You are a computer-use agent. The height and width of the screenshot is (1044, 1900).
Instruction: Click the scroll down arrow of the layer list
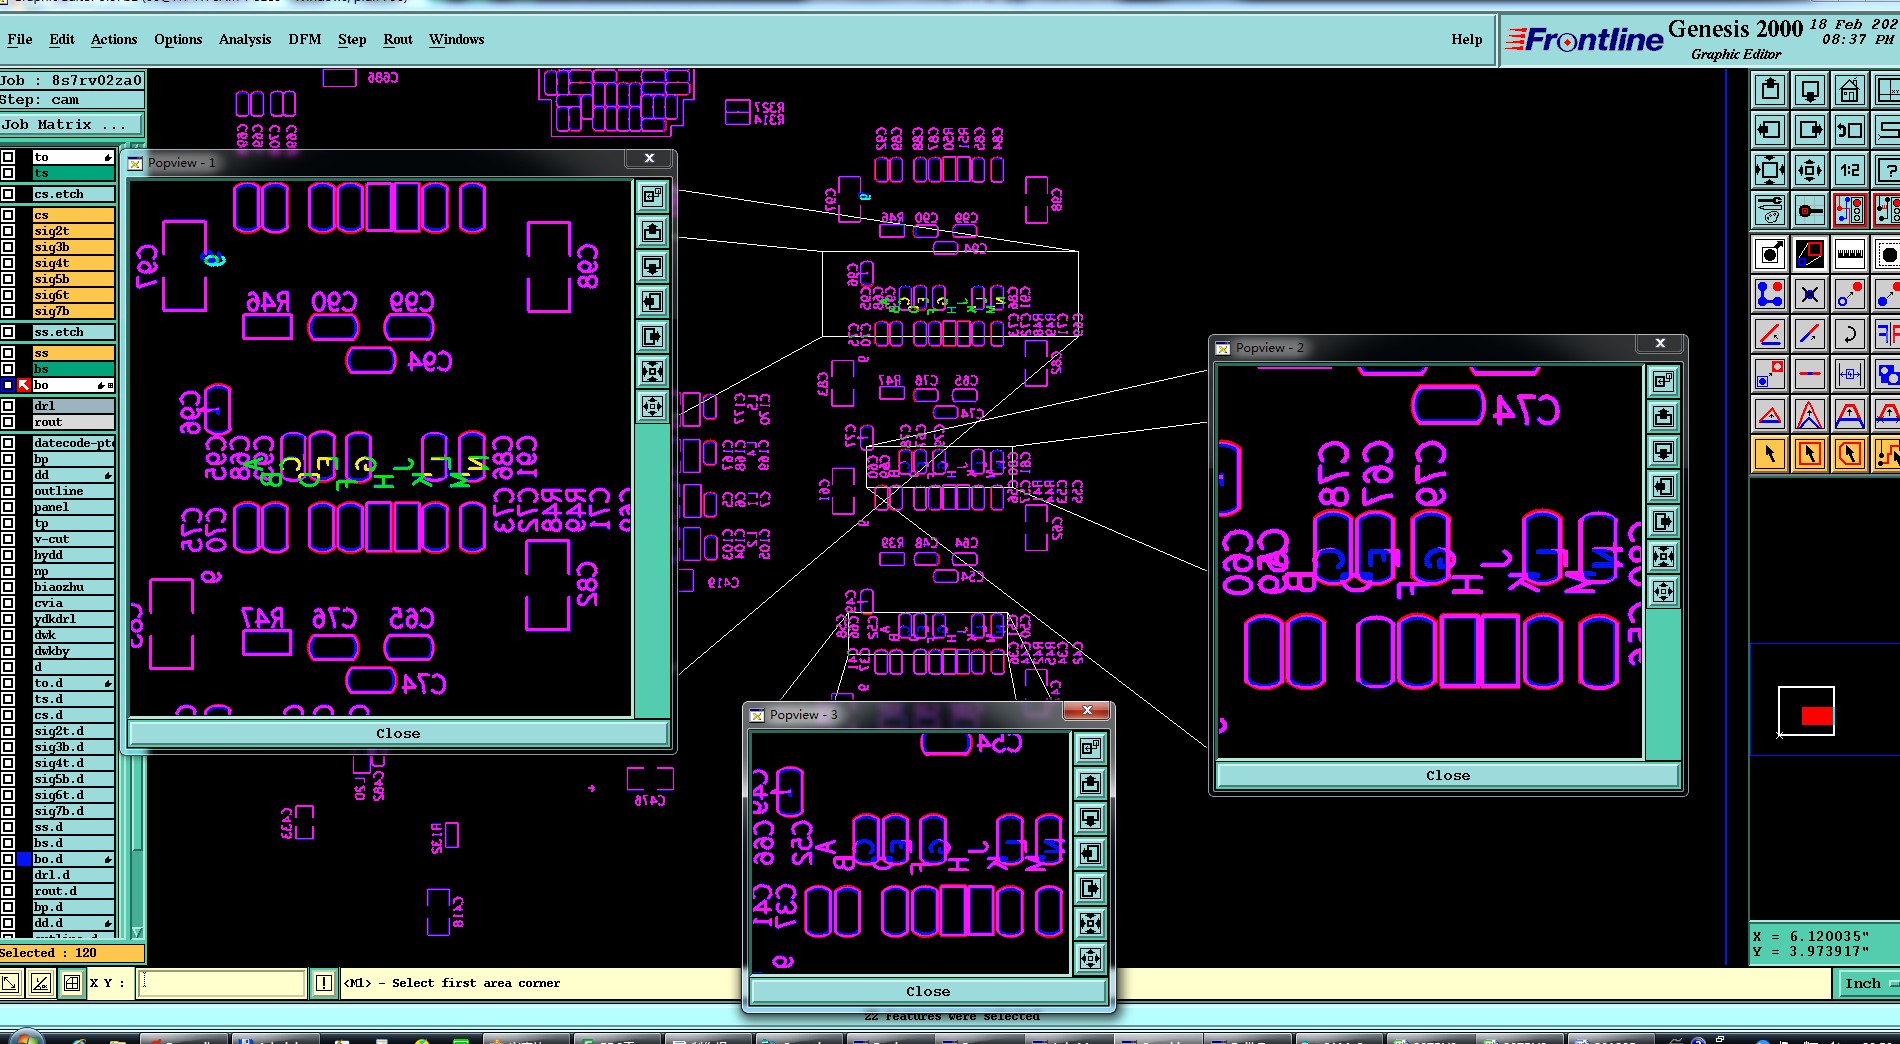pyautogui.click(x=138, y=932)
